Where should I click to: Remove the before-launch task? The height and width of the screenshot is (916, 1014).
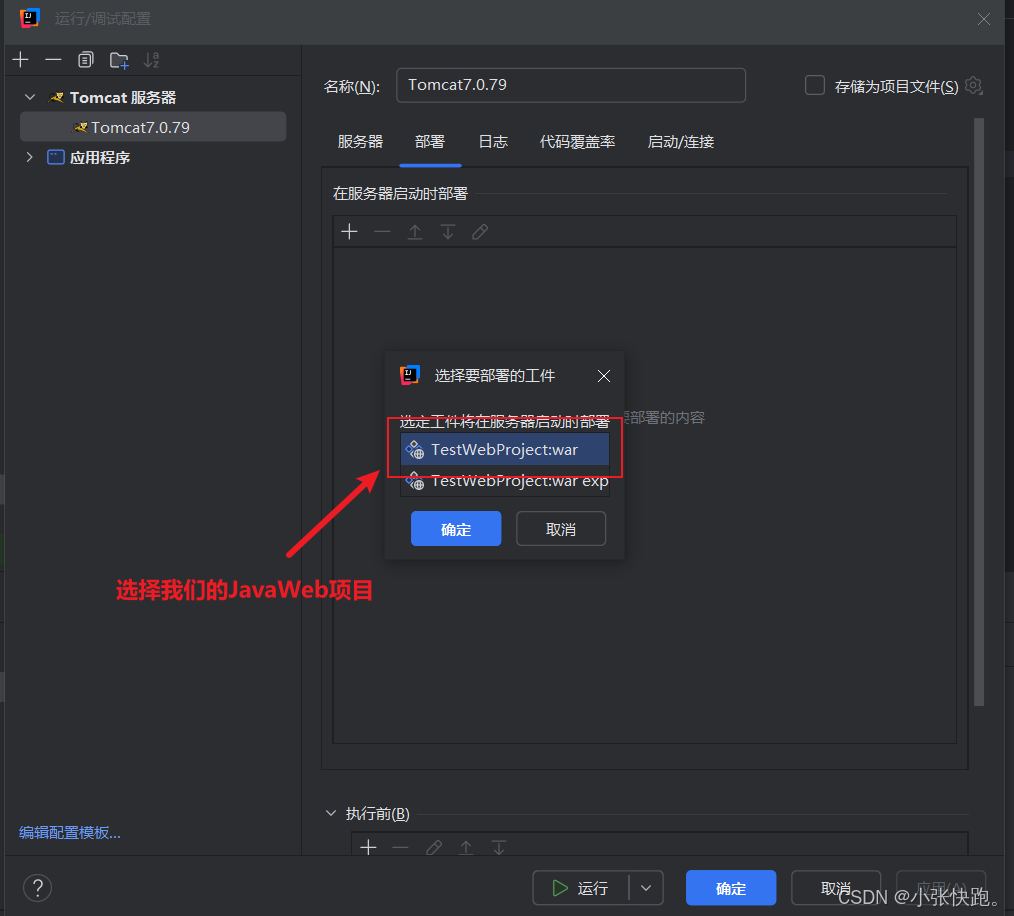click(400, 847)
